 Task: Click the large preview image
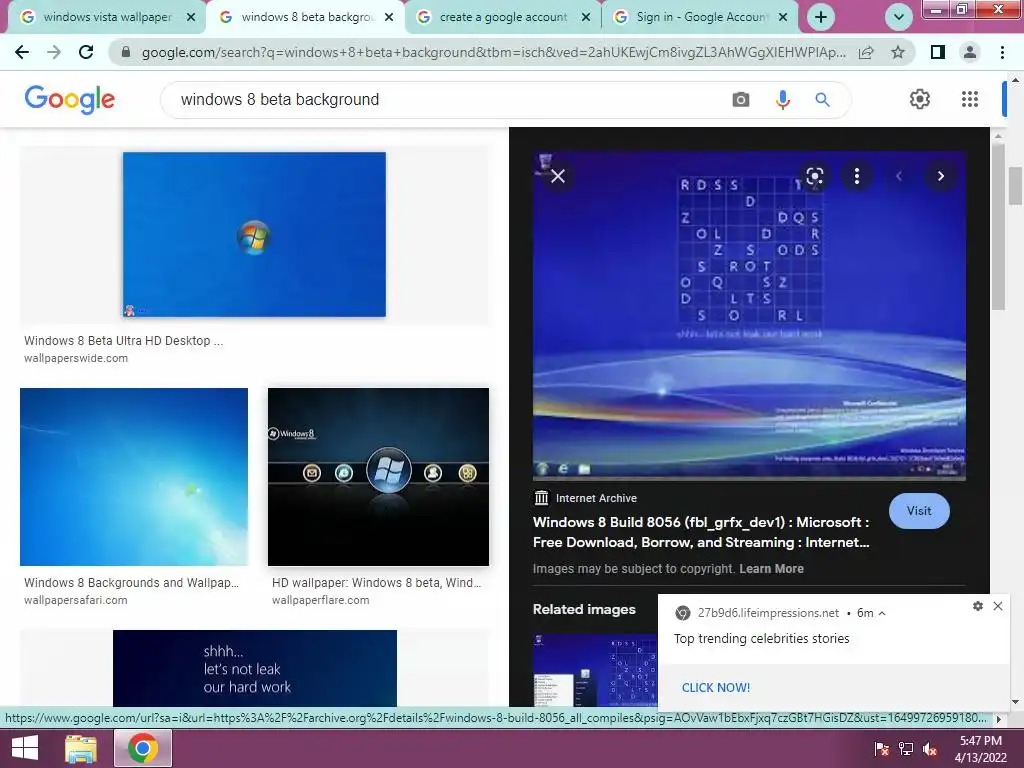[x=749, y=315]
